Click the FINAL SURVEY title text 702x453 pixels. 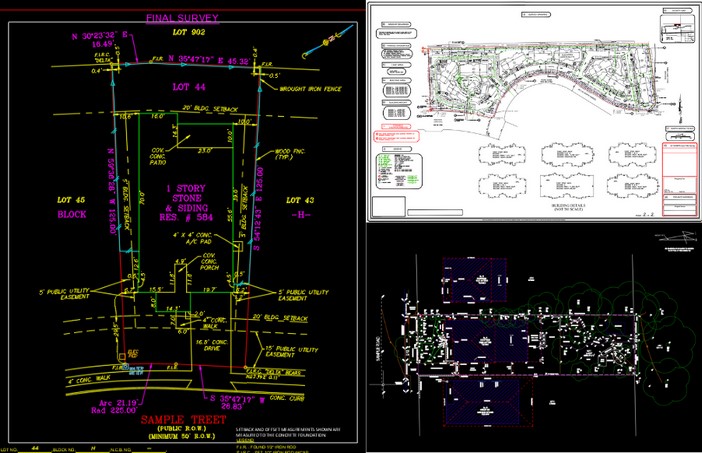[x=182, y=18]
